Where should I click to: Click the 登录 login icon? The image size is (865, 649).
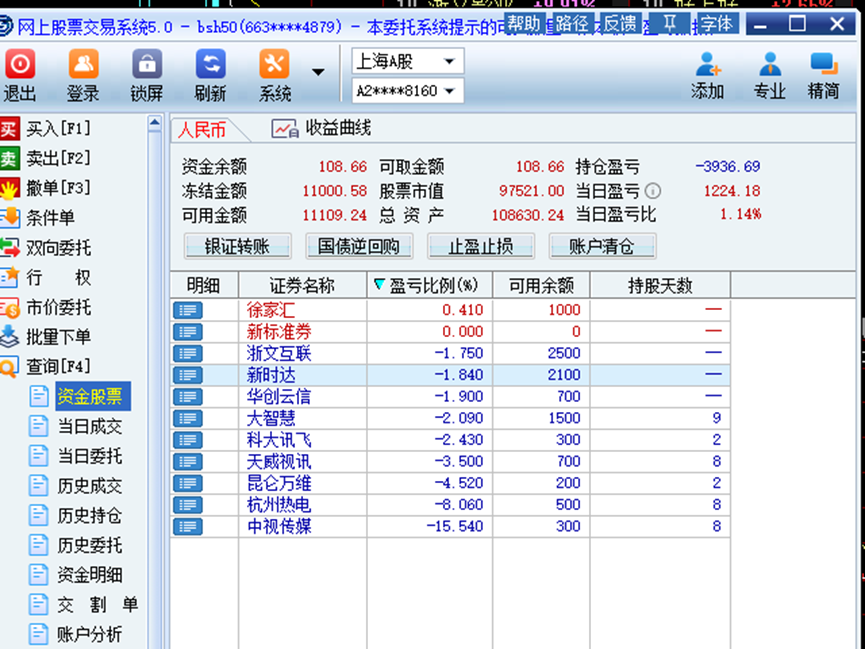pos(83,66)
